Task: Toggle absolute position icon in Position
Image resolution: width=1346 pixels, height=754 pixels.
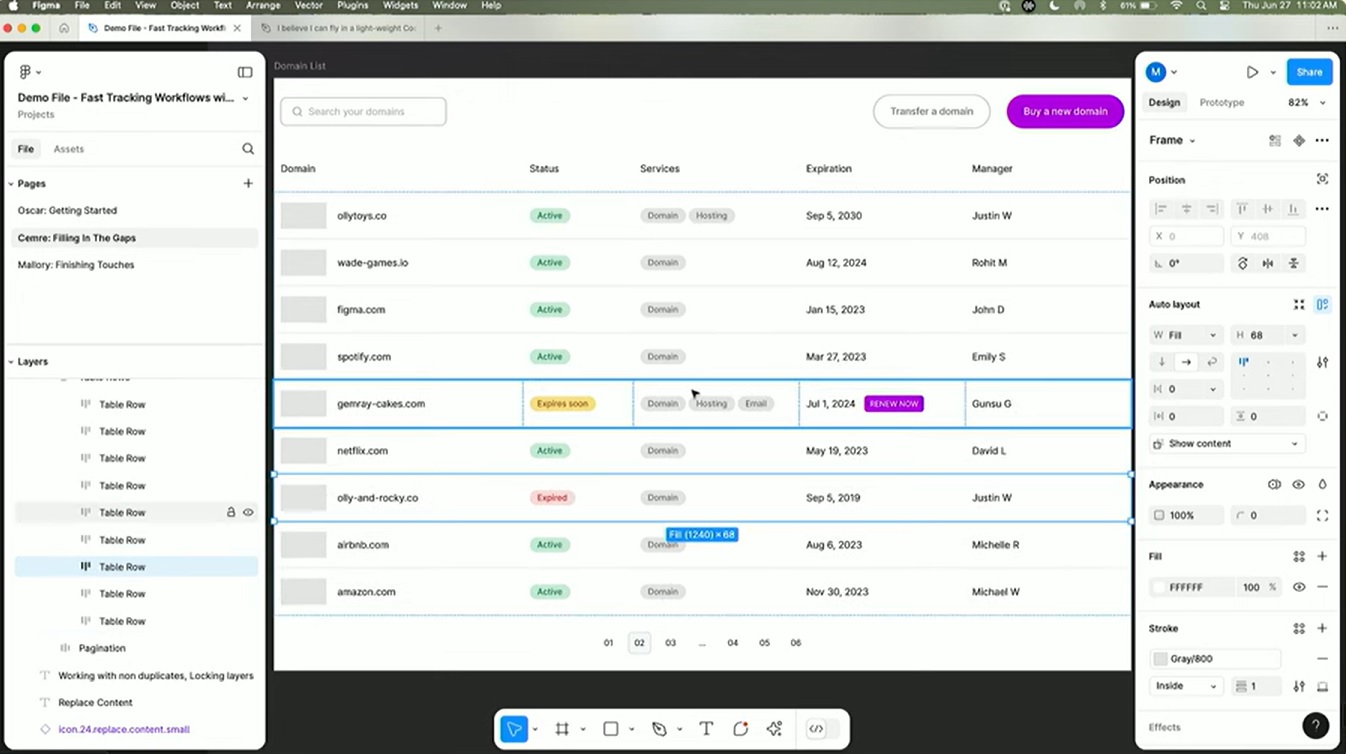Action: pyautogui.click(x=1322, y=179)
